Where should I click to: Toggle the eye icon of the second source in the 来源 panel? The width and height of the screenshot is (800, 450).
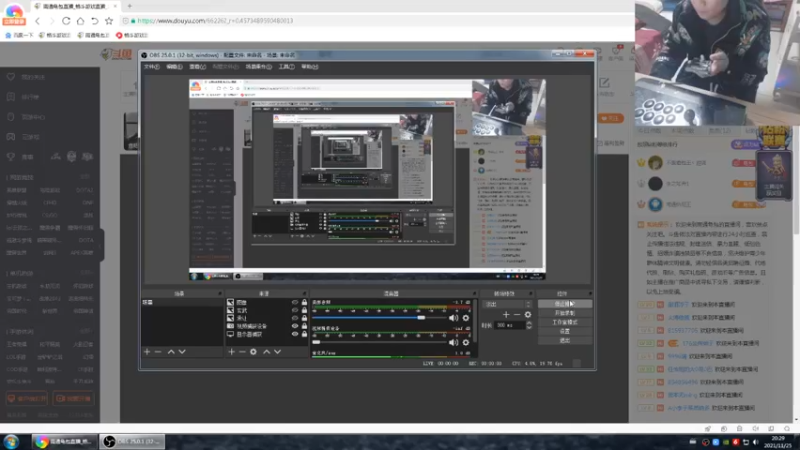(295, 310)
